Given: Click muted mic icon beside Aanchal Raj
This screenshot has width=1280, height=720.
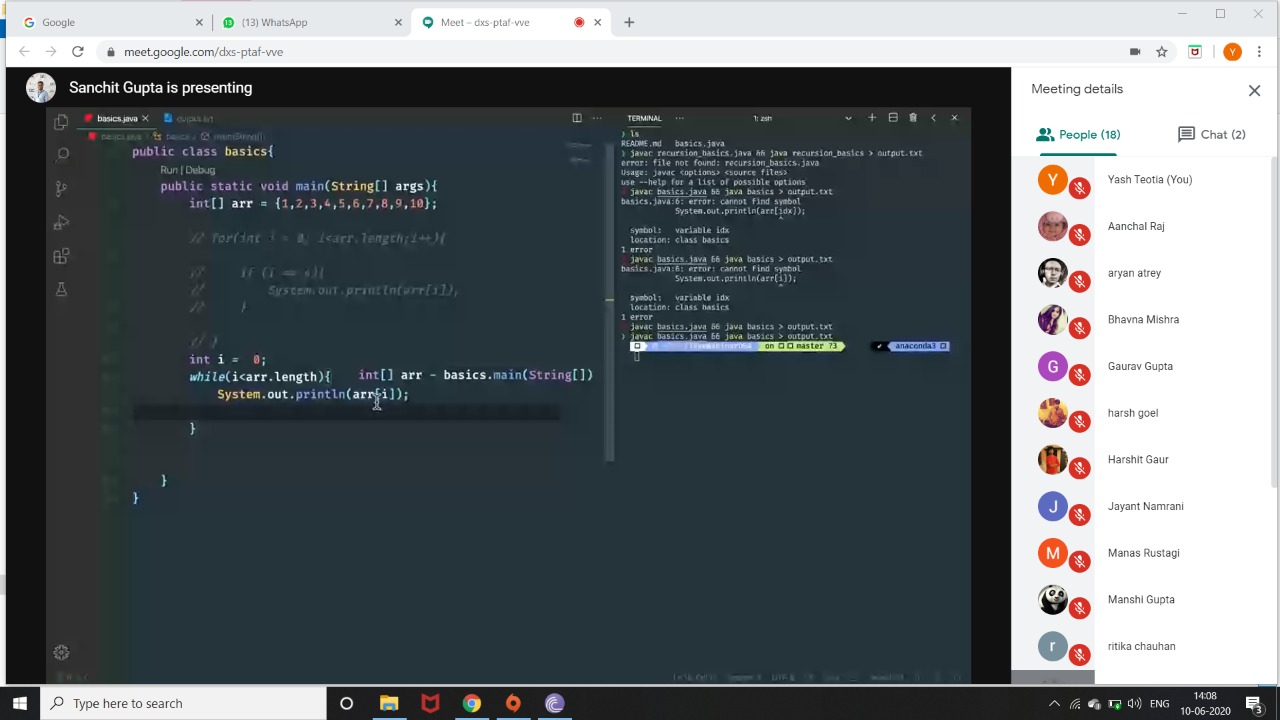Looking at the screenshot, I should click(1079, 235).
